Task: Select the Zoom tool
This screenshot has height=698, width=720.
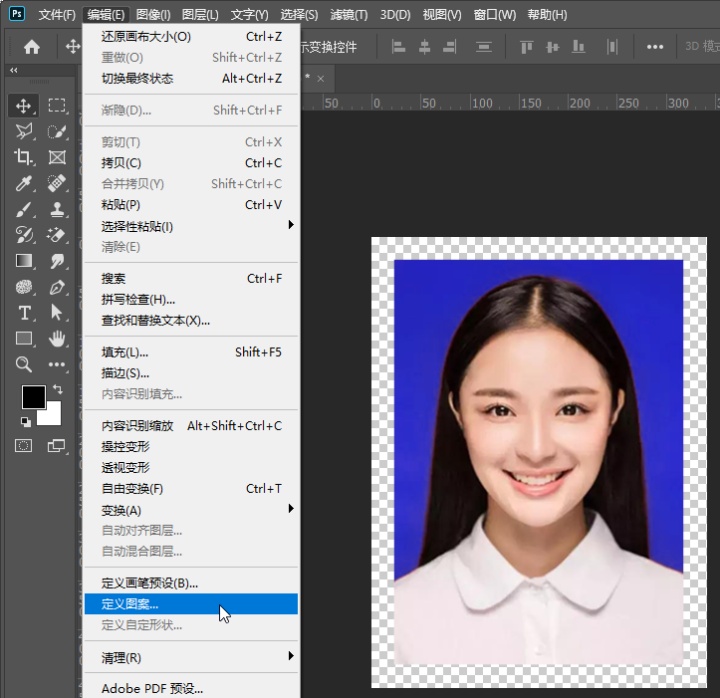Action: 23,365
